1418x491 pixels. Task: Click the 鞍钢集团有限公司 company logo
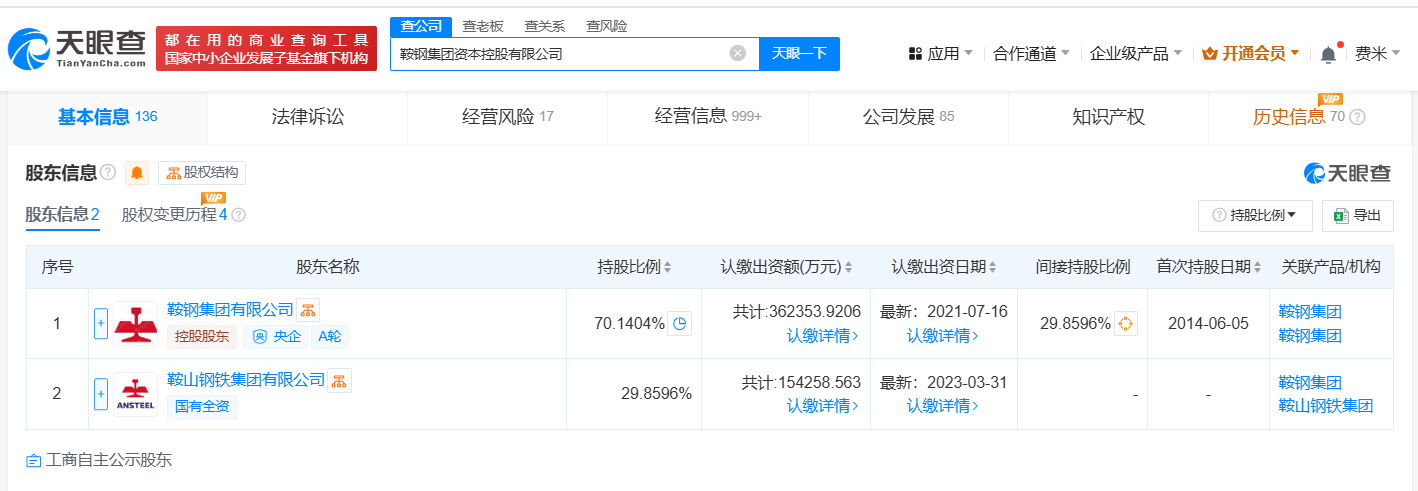point(135,324)
